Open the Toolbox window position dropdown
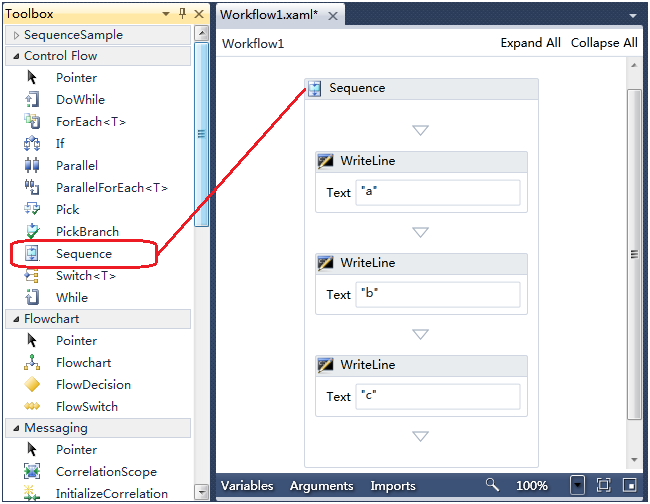The width and height of the screenshot is (650, 504). tap(166, 14)
